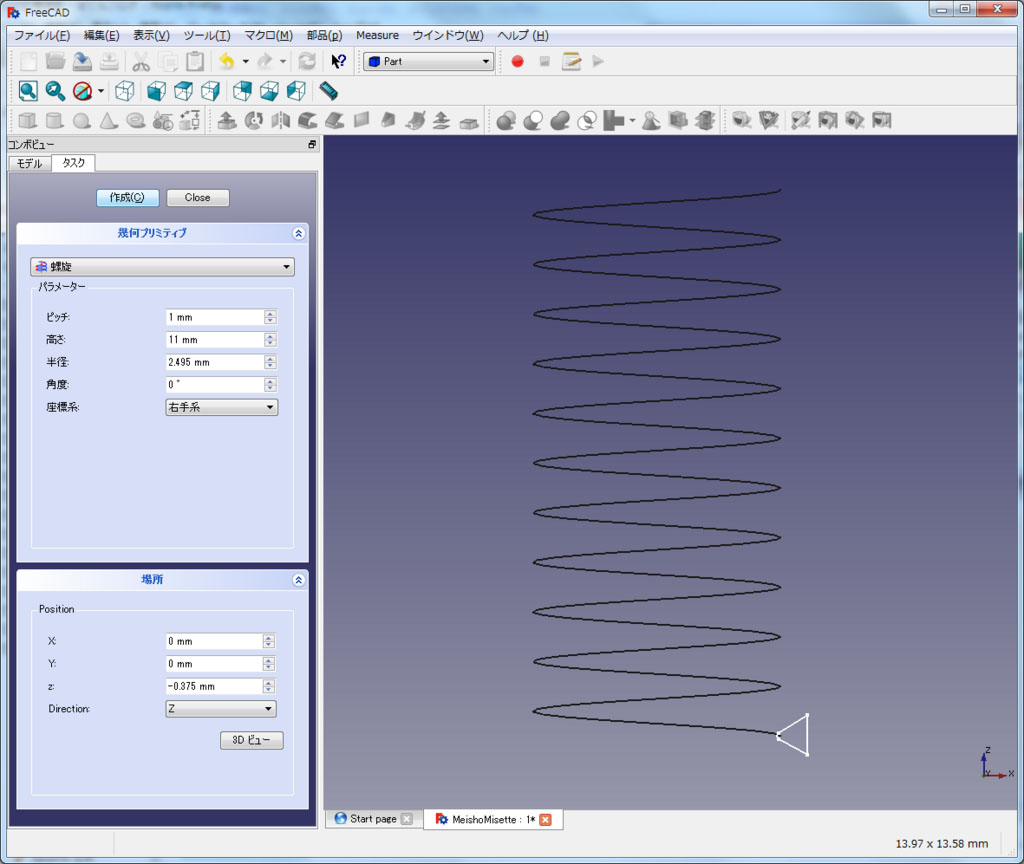Click the Revolve tool icon

tap(253, 121)
